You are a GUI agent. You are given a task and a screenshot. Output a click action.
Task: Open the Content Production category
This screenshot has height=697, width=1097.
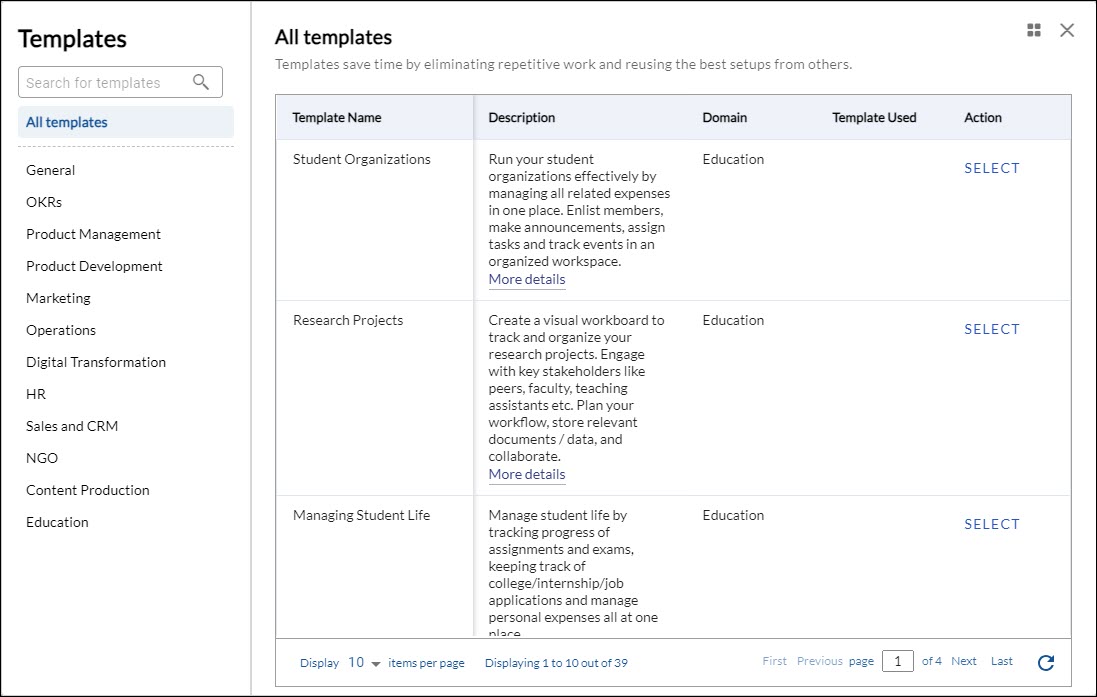pos(87,489)
